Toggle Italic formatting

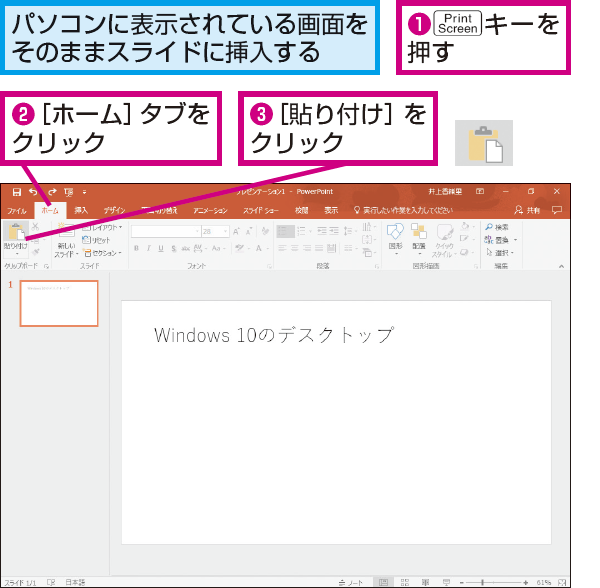148,248
